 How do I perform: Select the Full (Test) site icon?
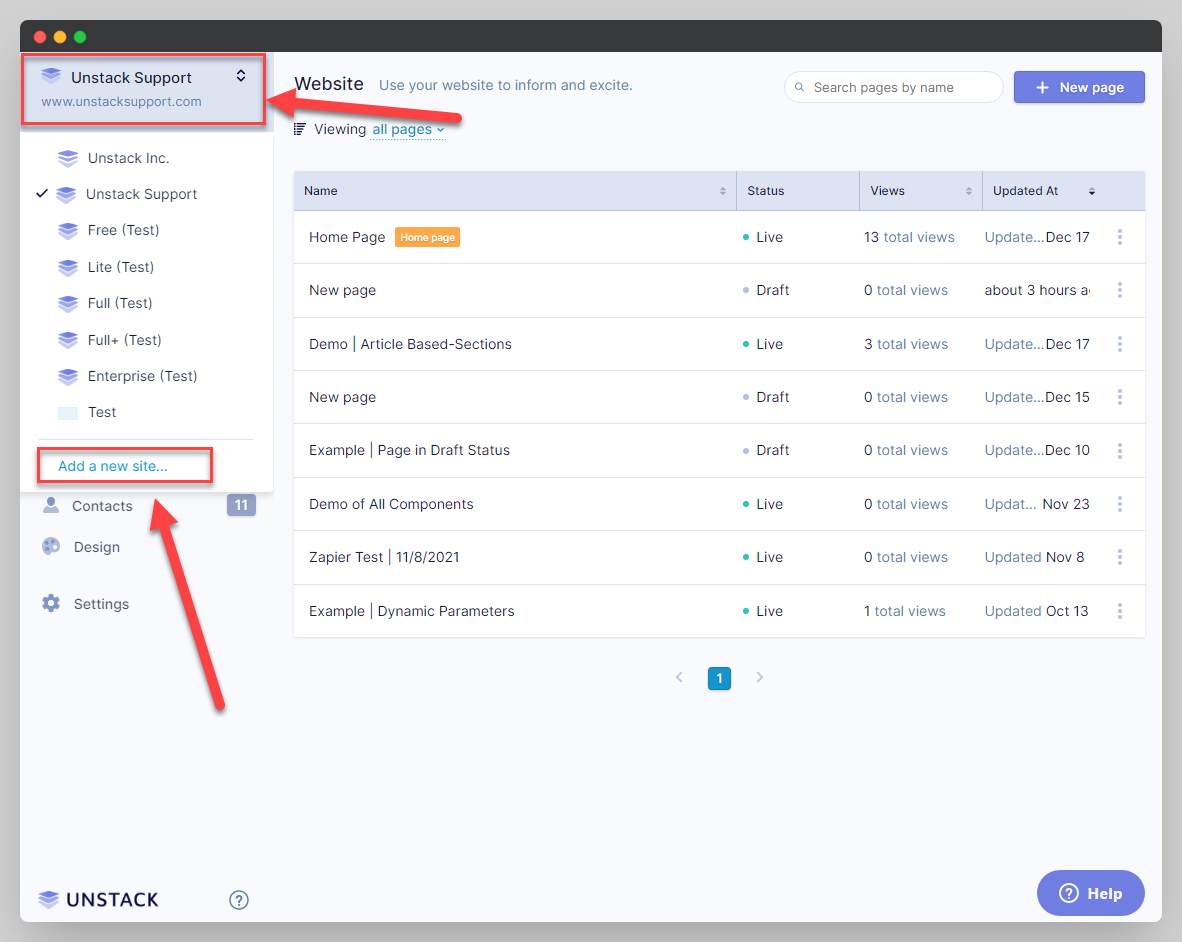coord(68,304)
